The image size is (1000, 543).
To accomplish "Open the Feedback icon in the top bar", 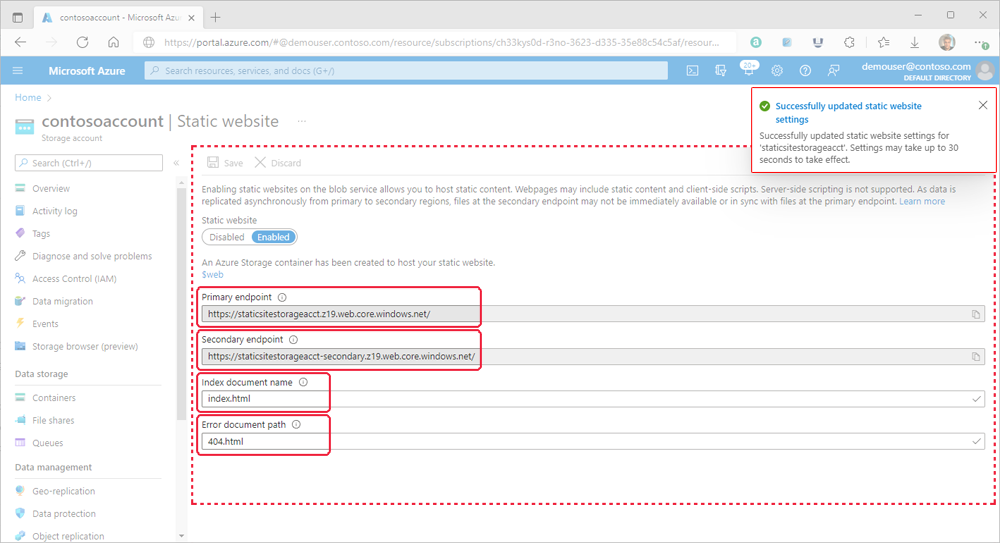I will pyautogui.click(x=834, y=71).
